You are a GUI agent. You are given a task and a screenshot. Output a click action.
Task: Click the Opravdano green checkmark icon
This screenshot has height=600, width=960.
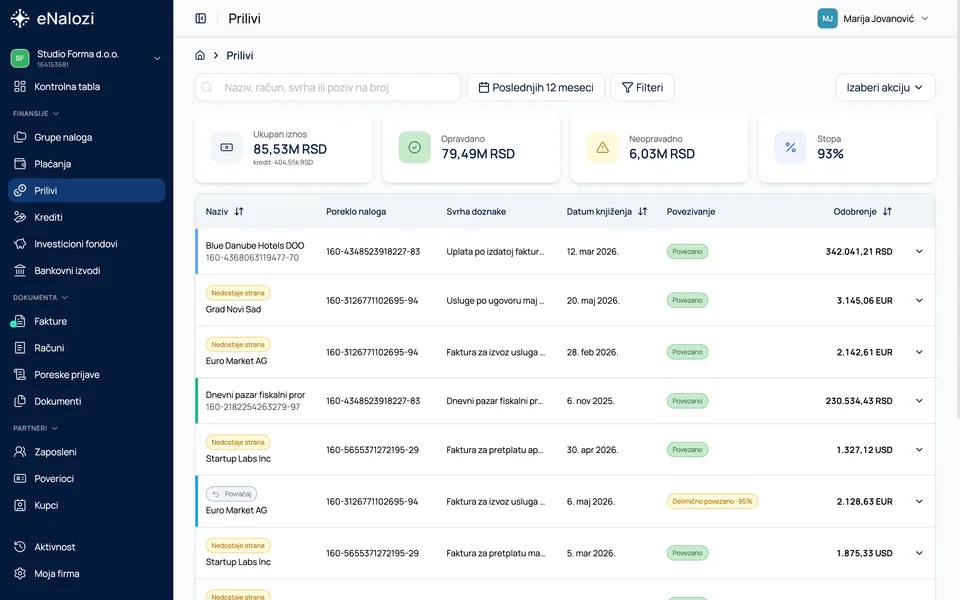pos(414,148)
